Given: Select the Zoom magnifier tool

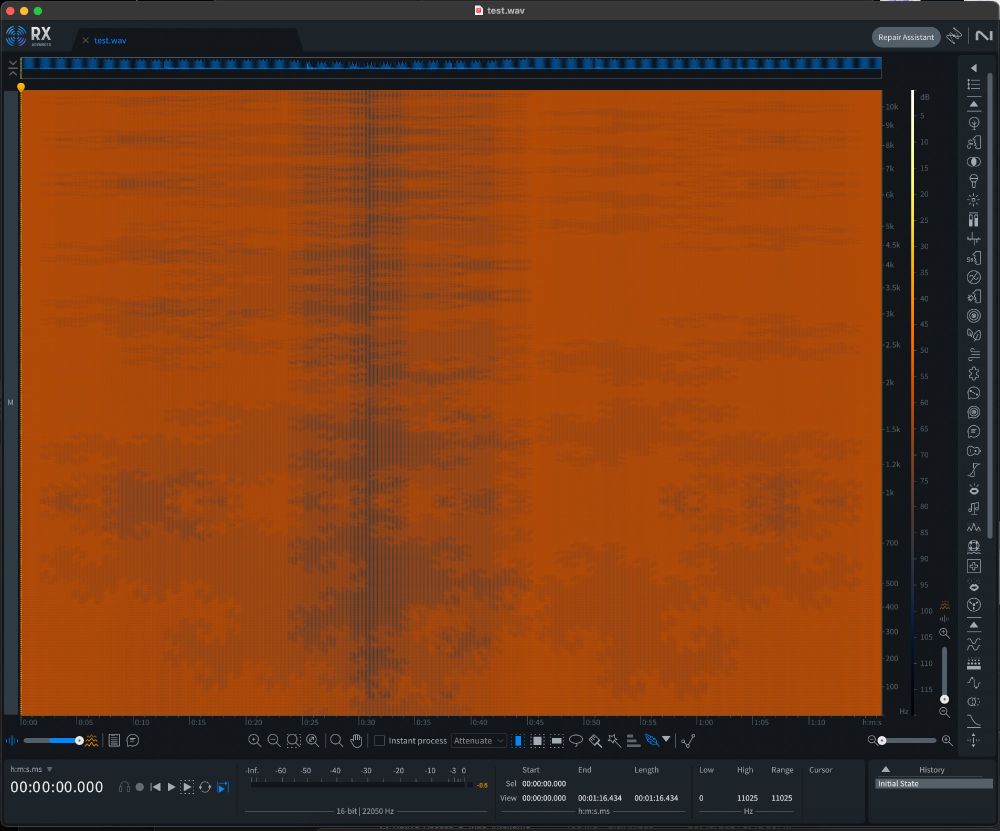Looking at the screenshot, I should [x=336, y=740].
